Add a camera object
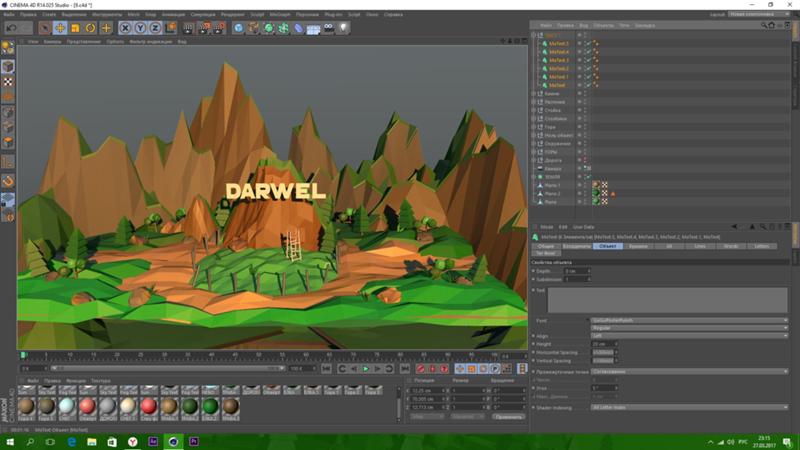The height and width of the screenshot is (450, 800). (x=329, y=28)
